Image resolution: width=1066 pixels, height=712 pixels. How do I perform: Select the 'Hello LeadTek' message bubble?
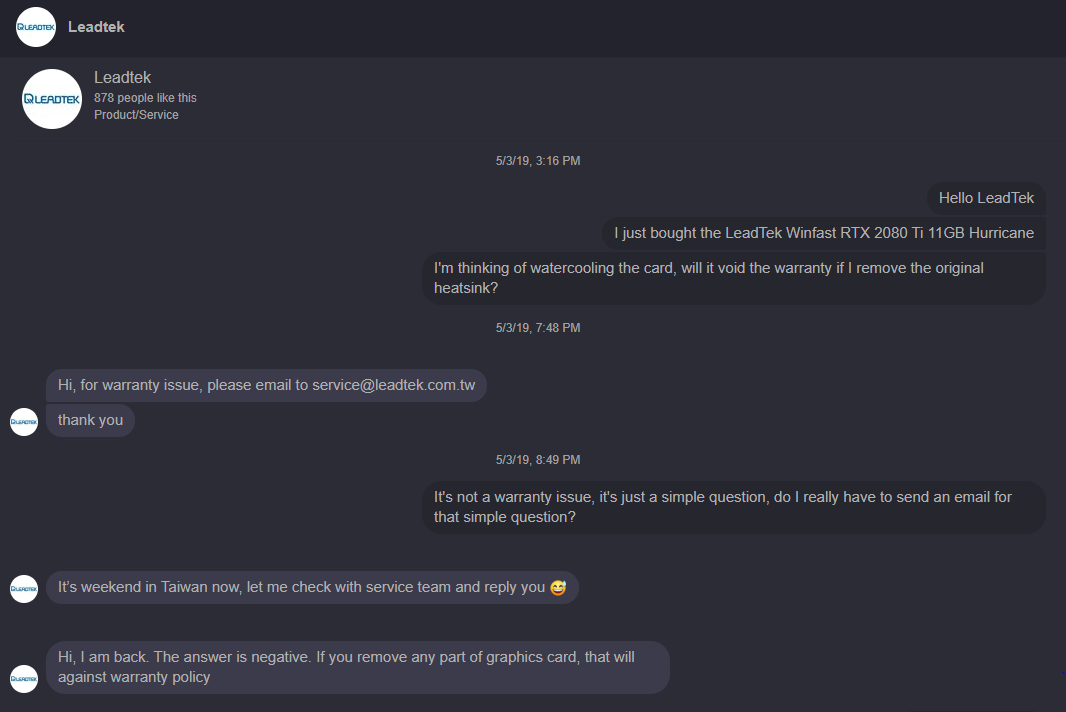pyautogui.click(x=986, y=198)
